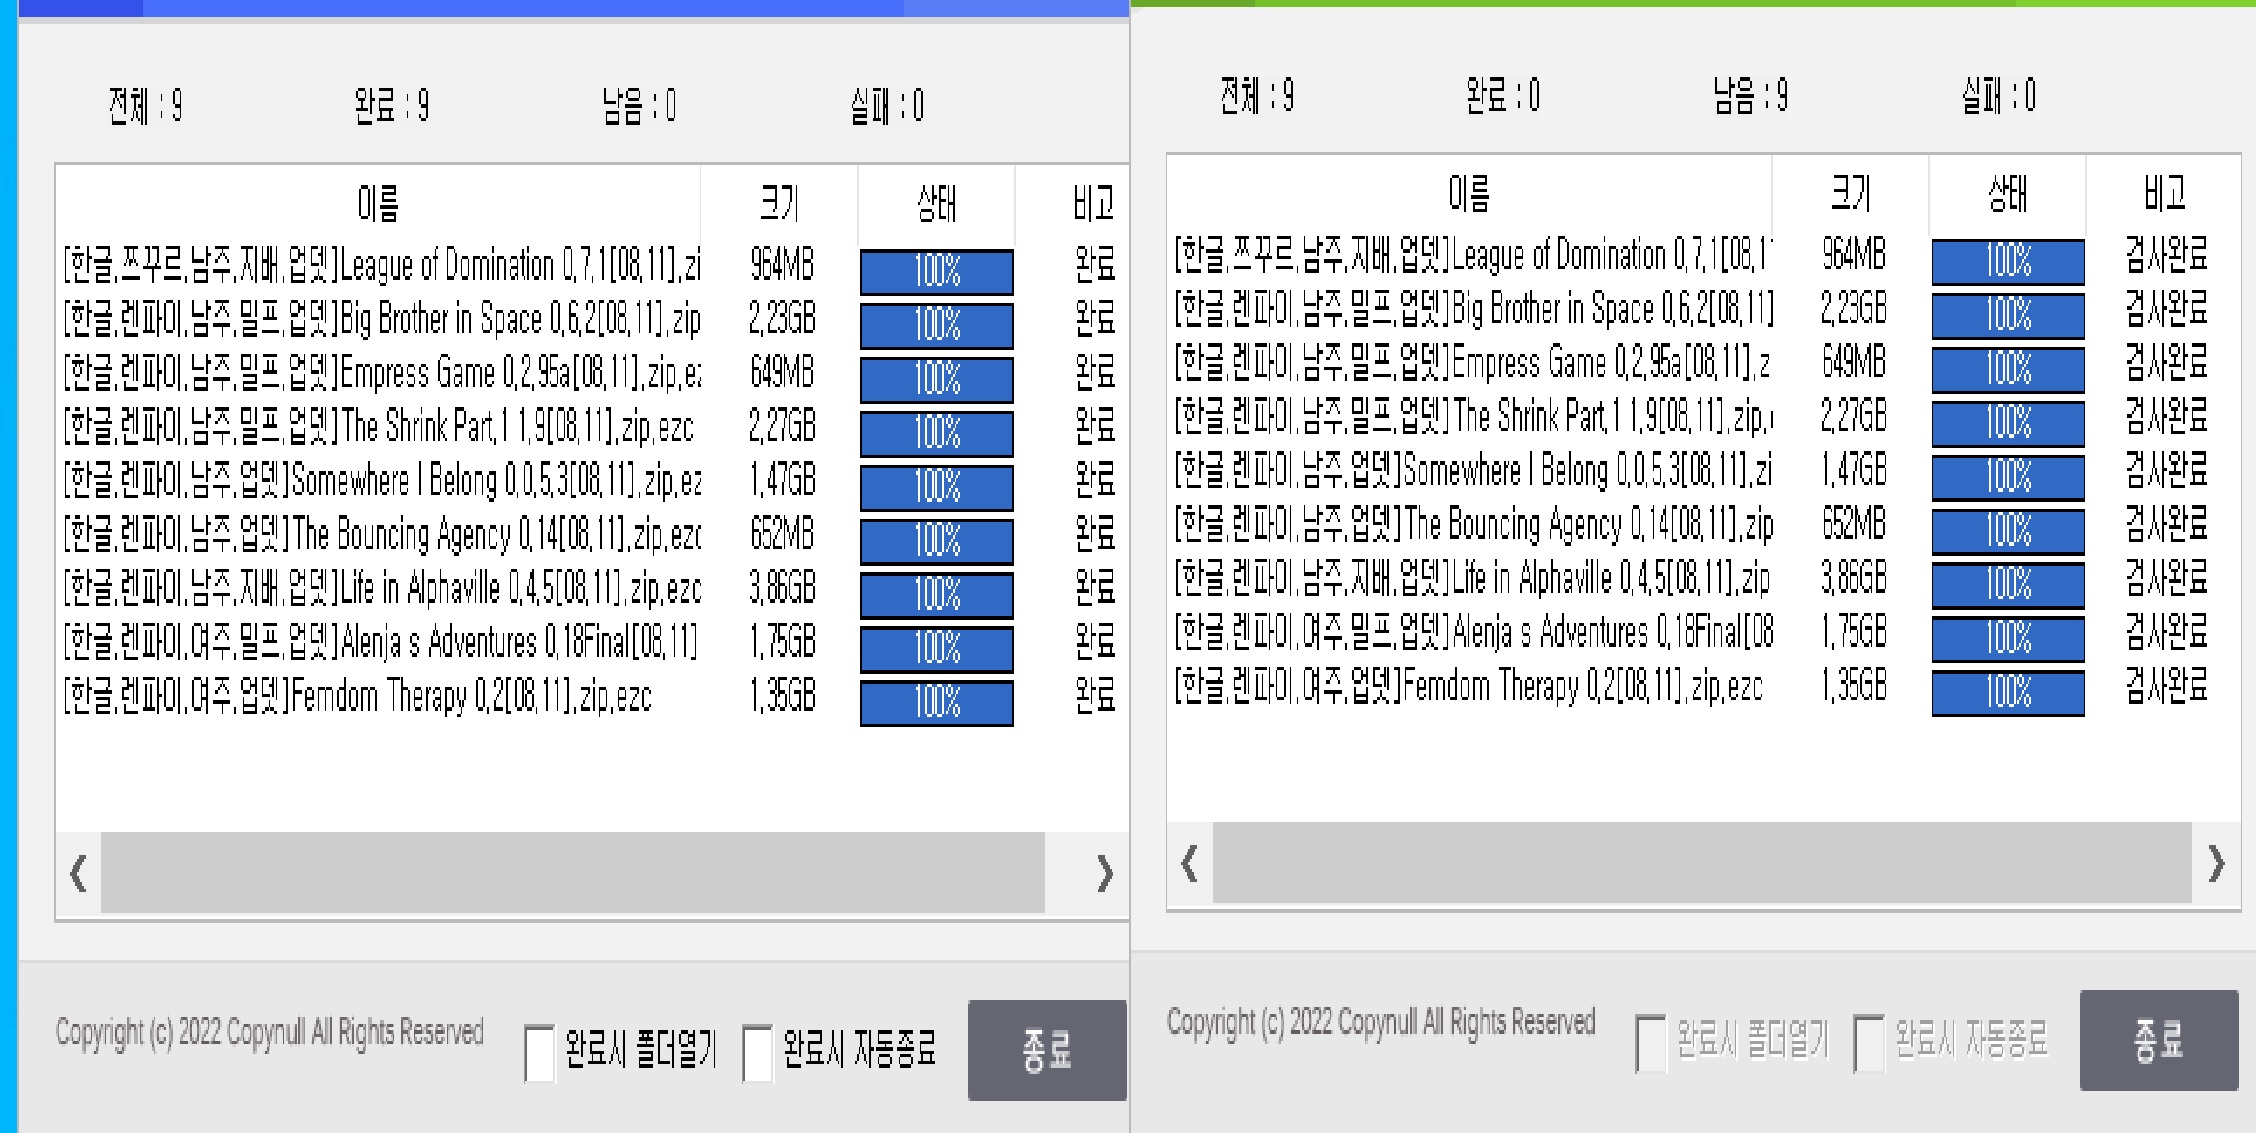Click right window's scroll right arrow

[x=2216, y=863]
